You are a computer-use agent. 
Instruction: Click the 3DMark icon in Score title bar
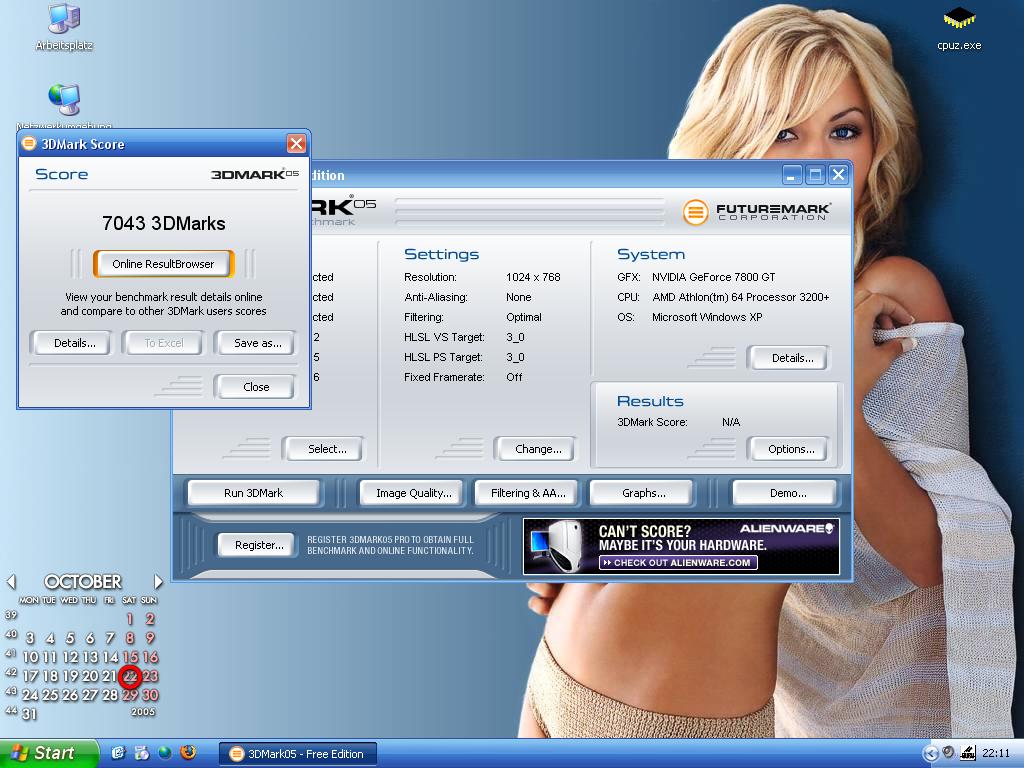coord(29,143)
